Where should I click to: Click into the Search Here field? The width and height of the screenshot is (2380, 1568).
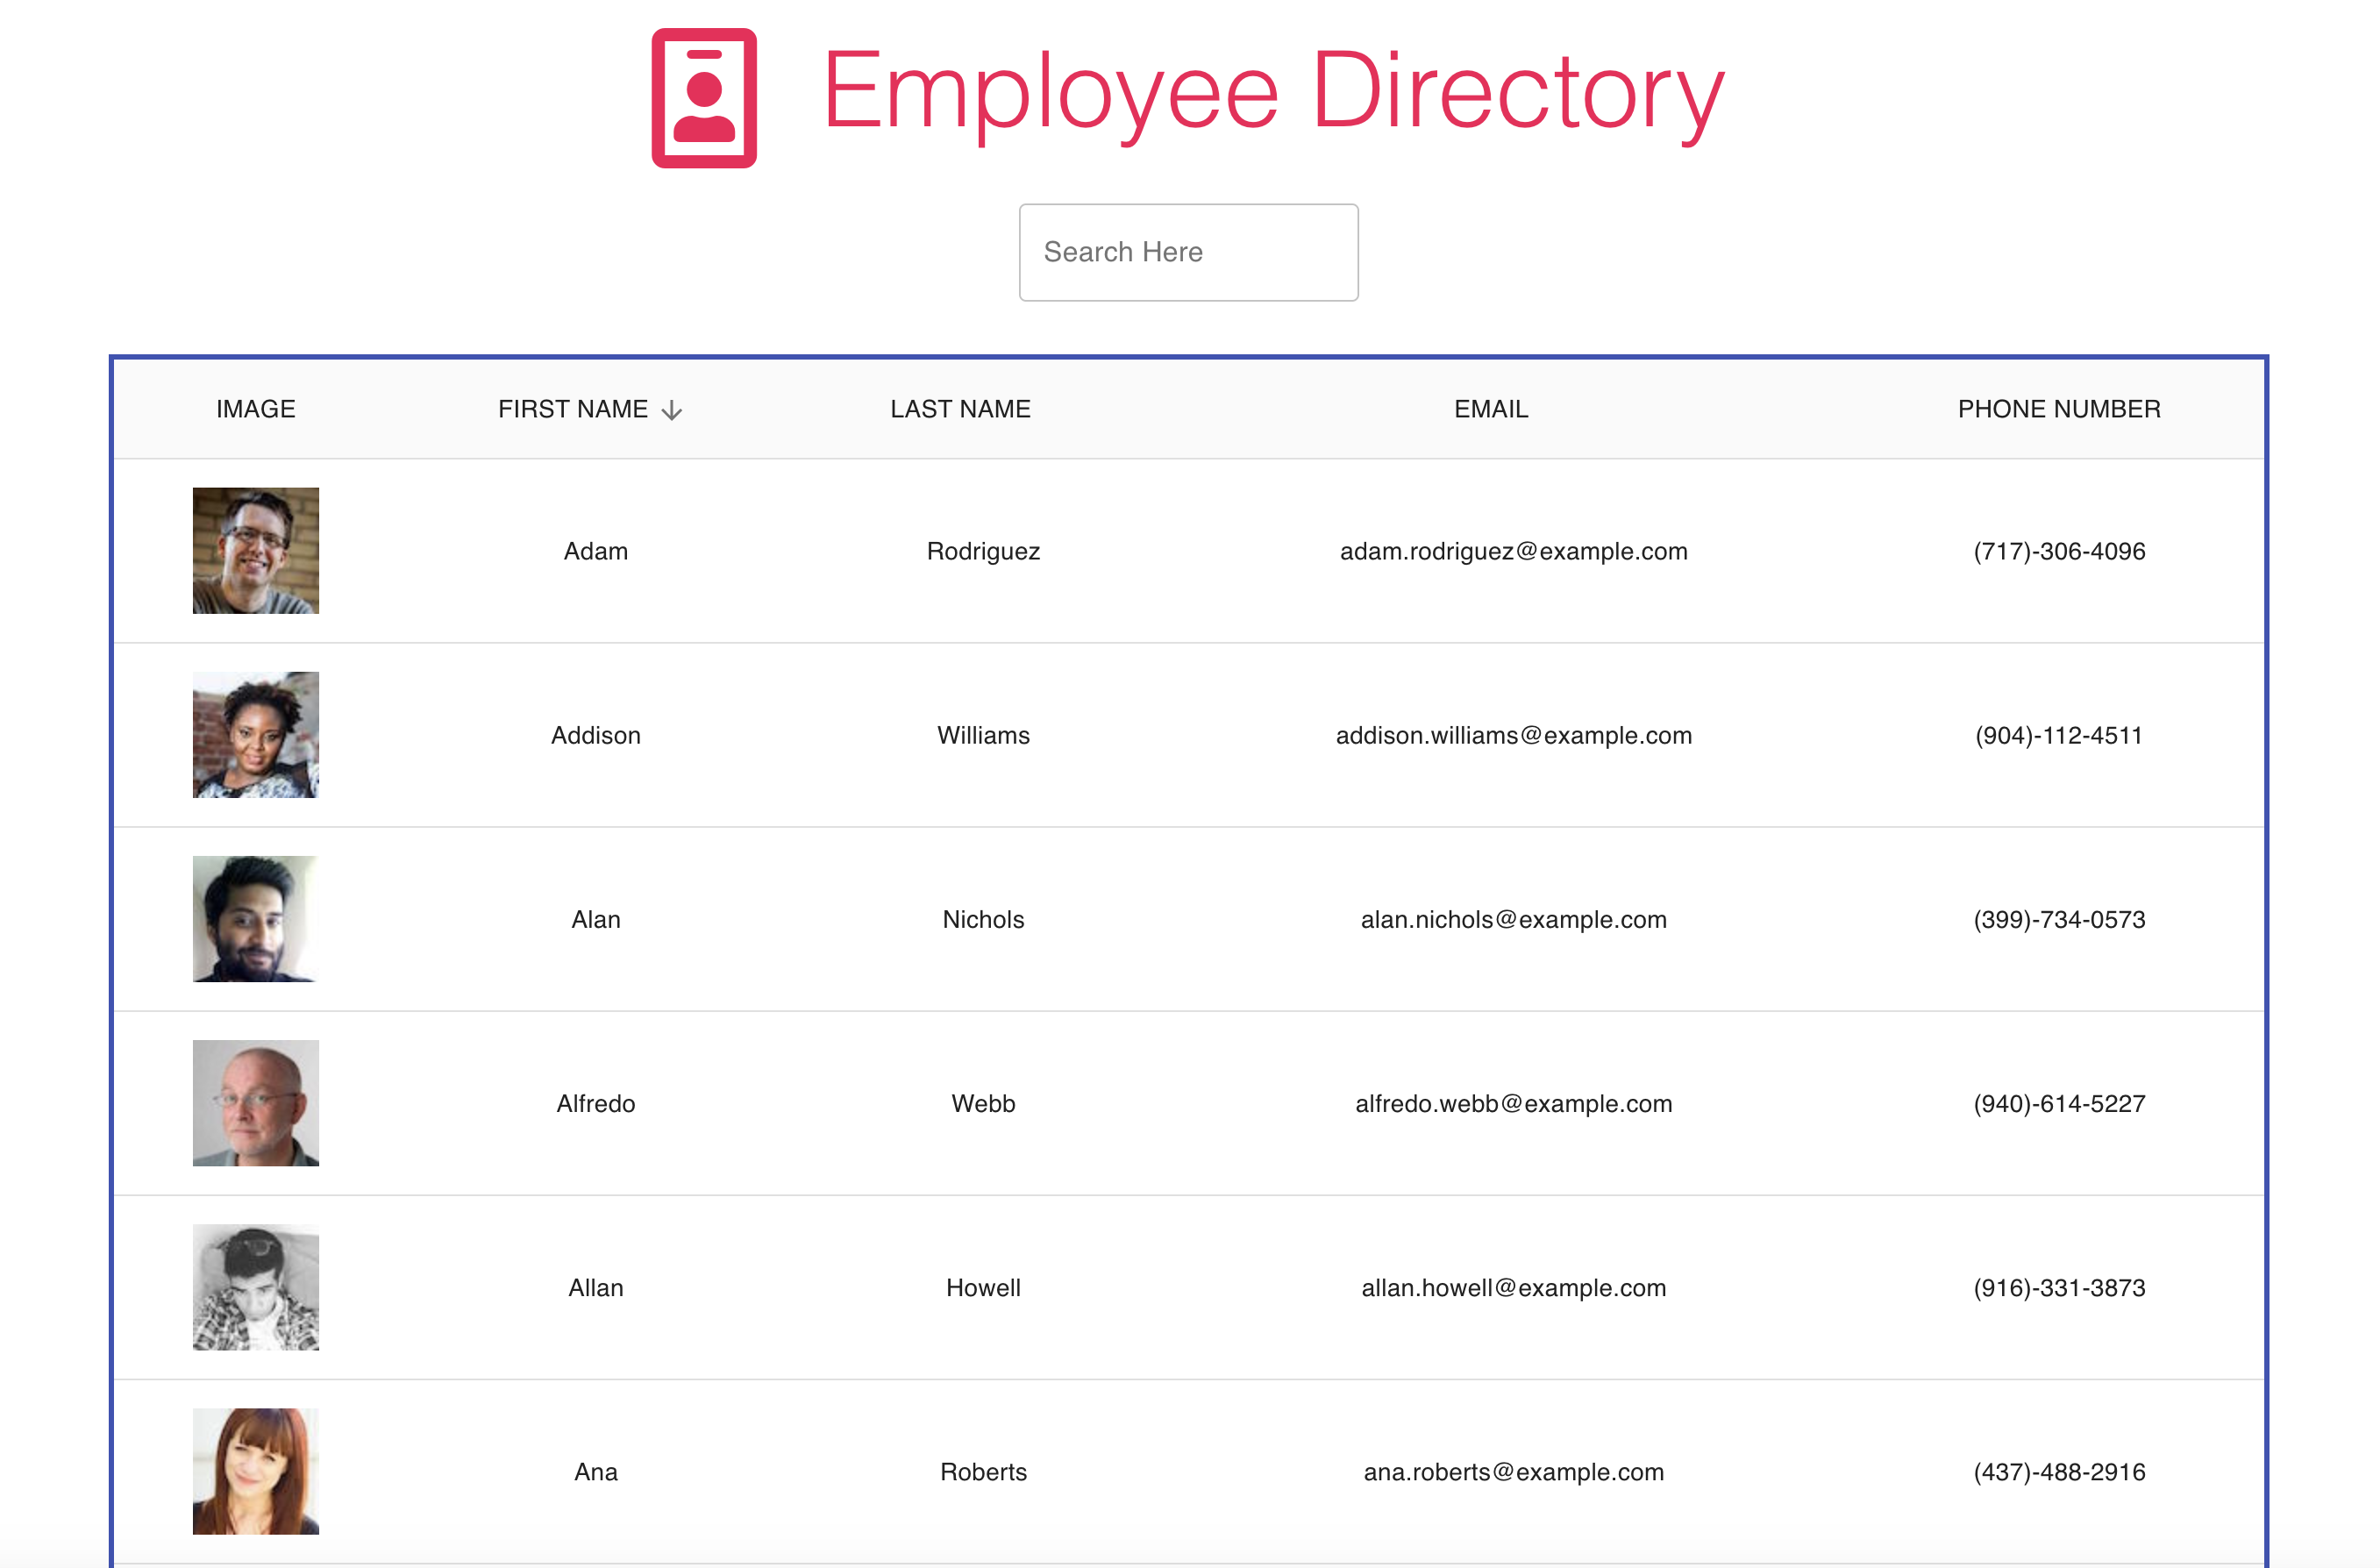(1188, 252)
